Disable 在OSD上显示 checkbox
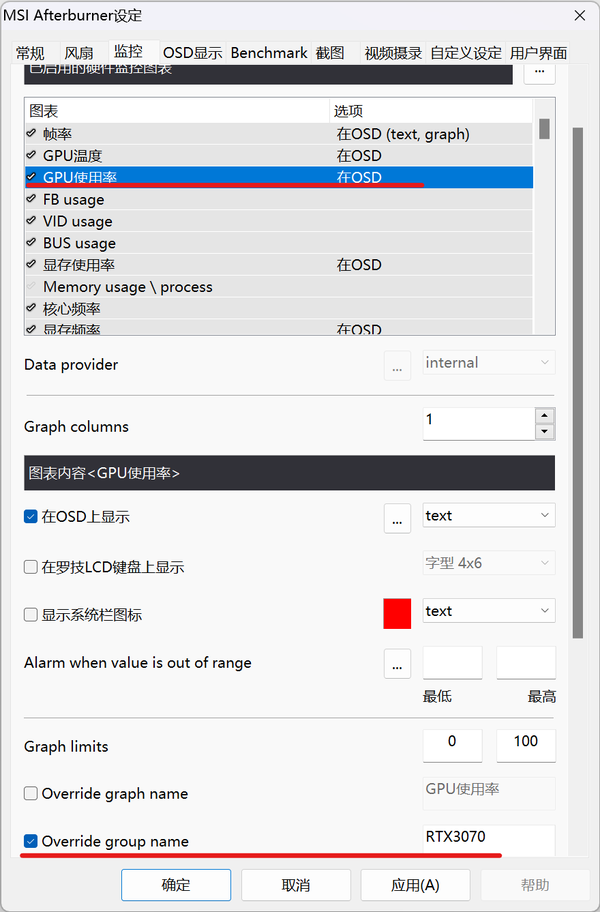This screenshot has width=600, height=912. click(x=31, y=517)
